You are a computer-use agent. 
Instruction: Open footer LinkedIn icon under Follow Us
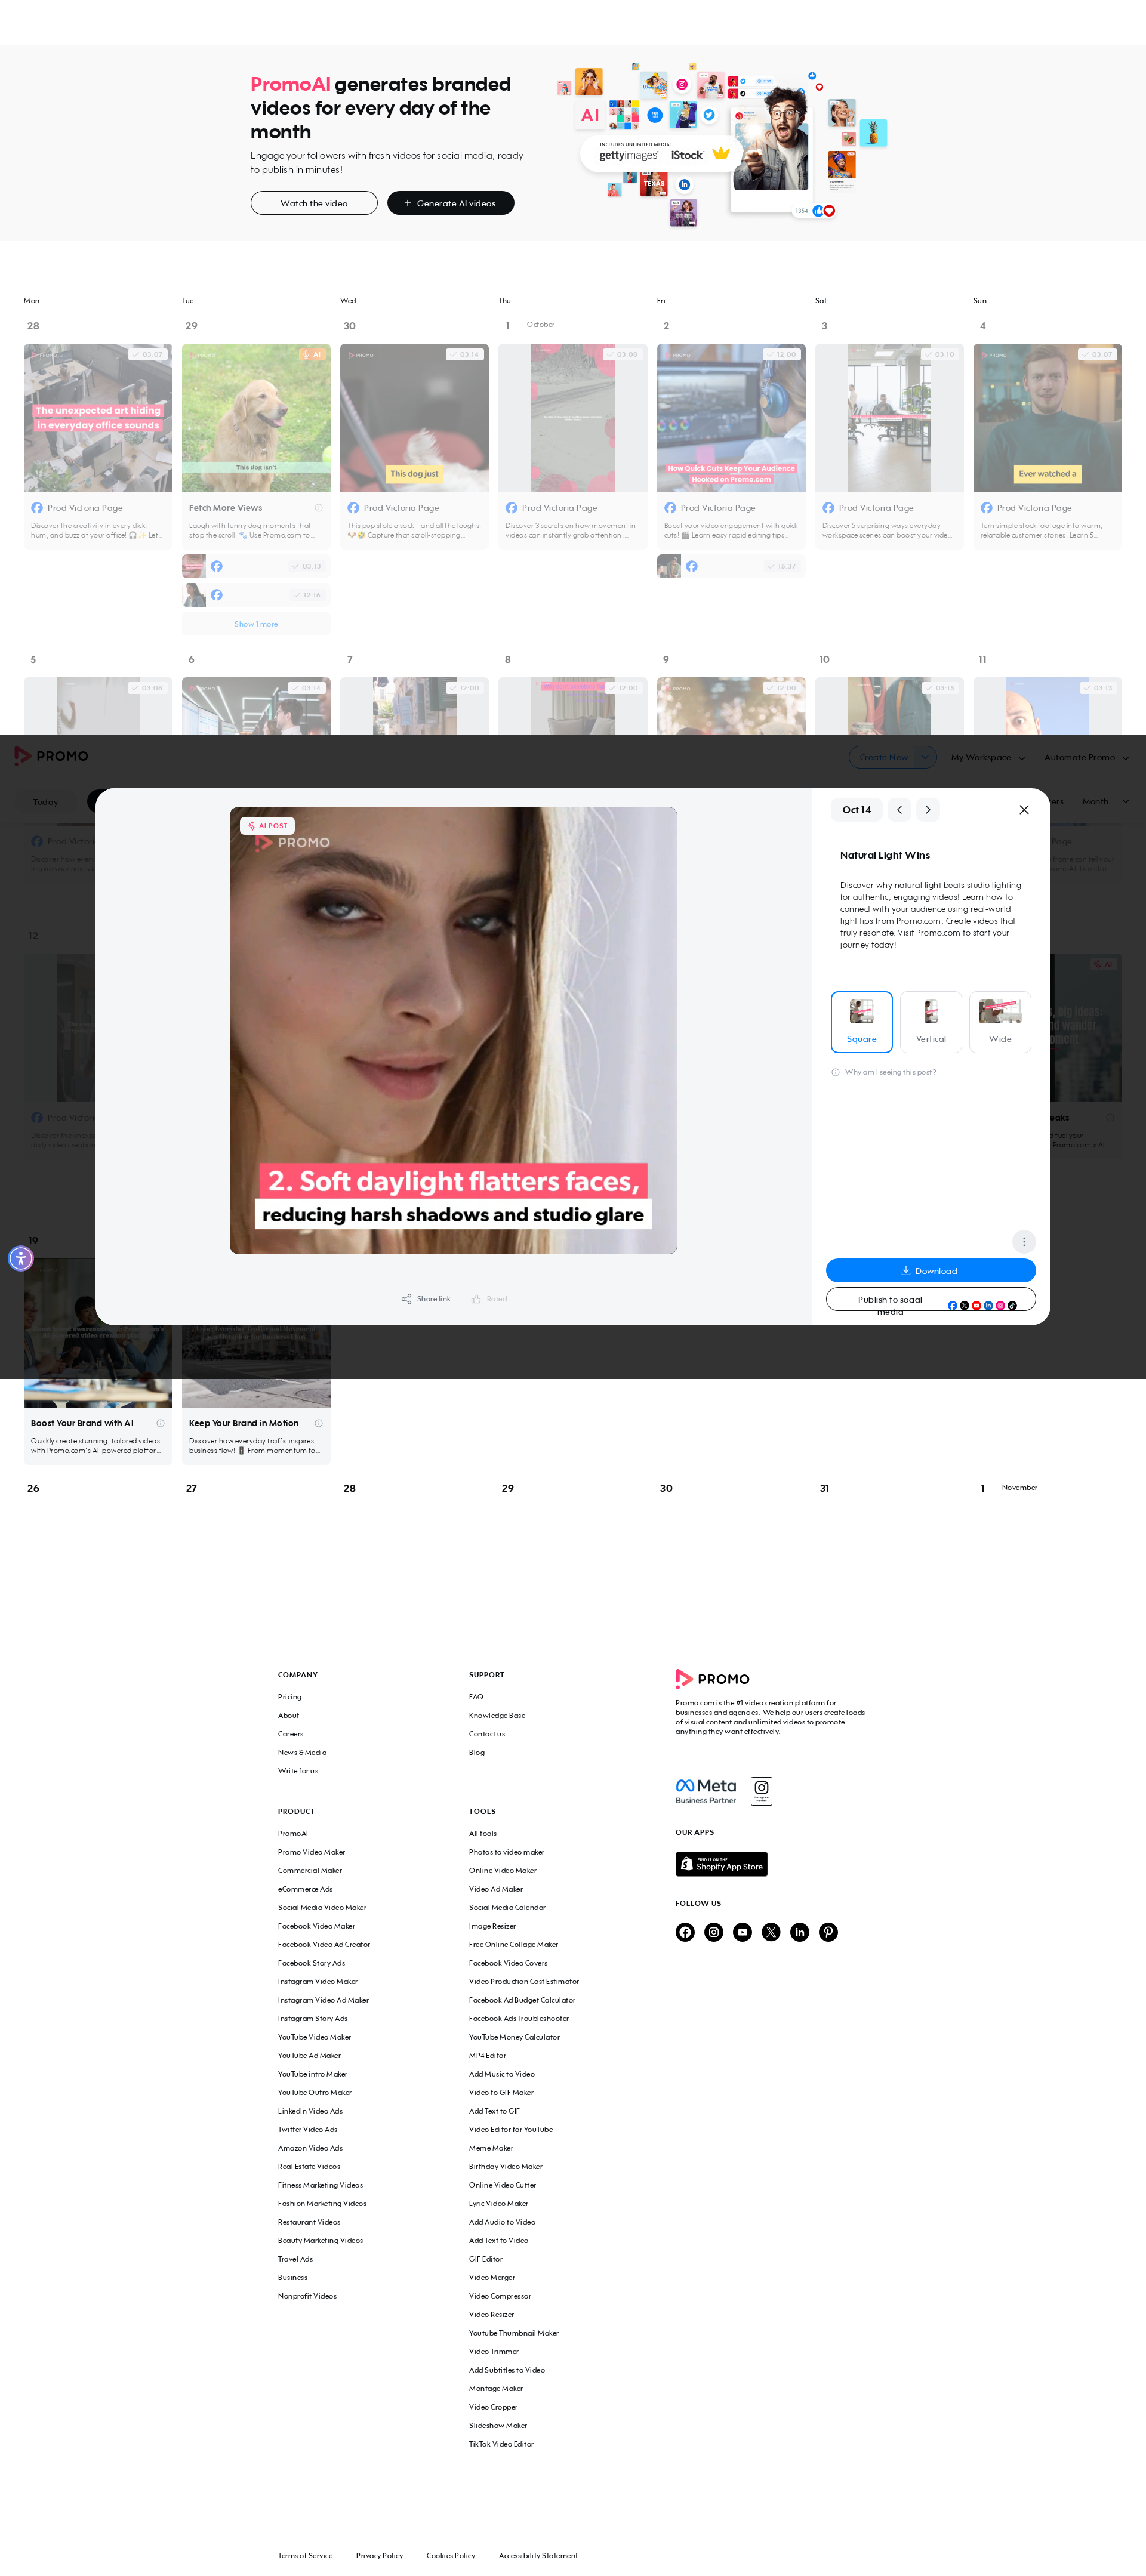point(799,1932)
